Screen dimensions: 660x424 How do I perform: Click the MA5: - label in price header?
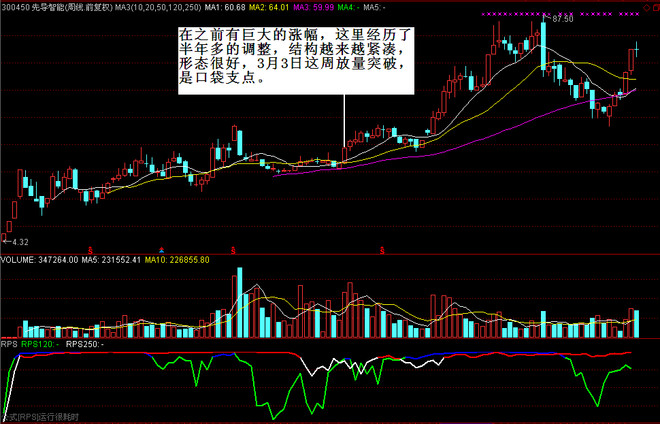click(375, 7)
